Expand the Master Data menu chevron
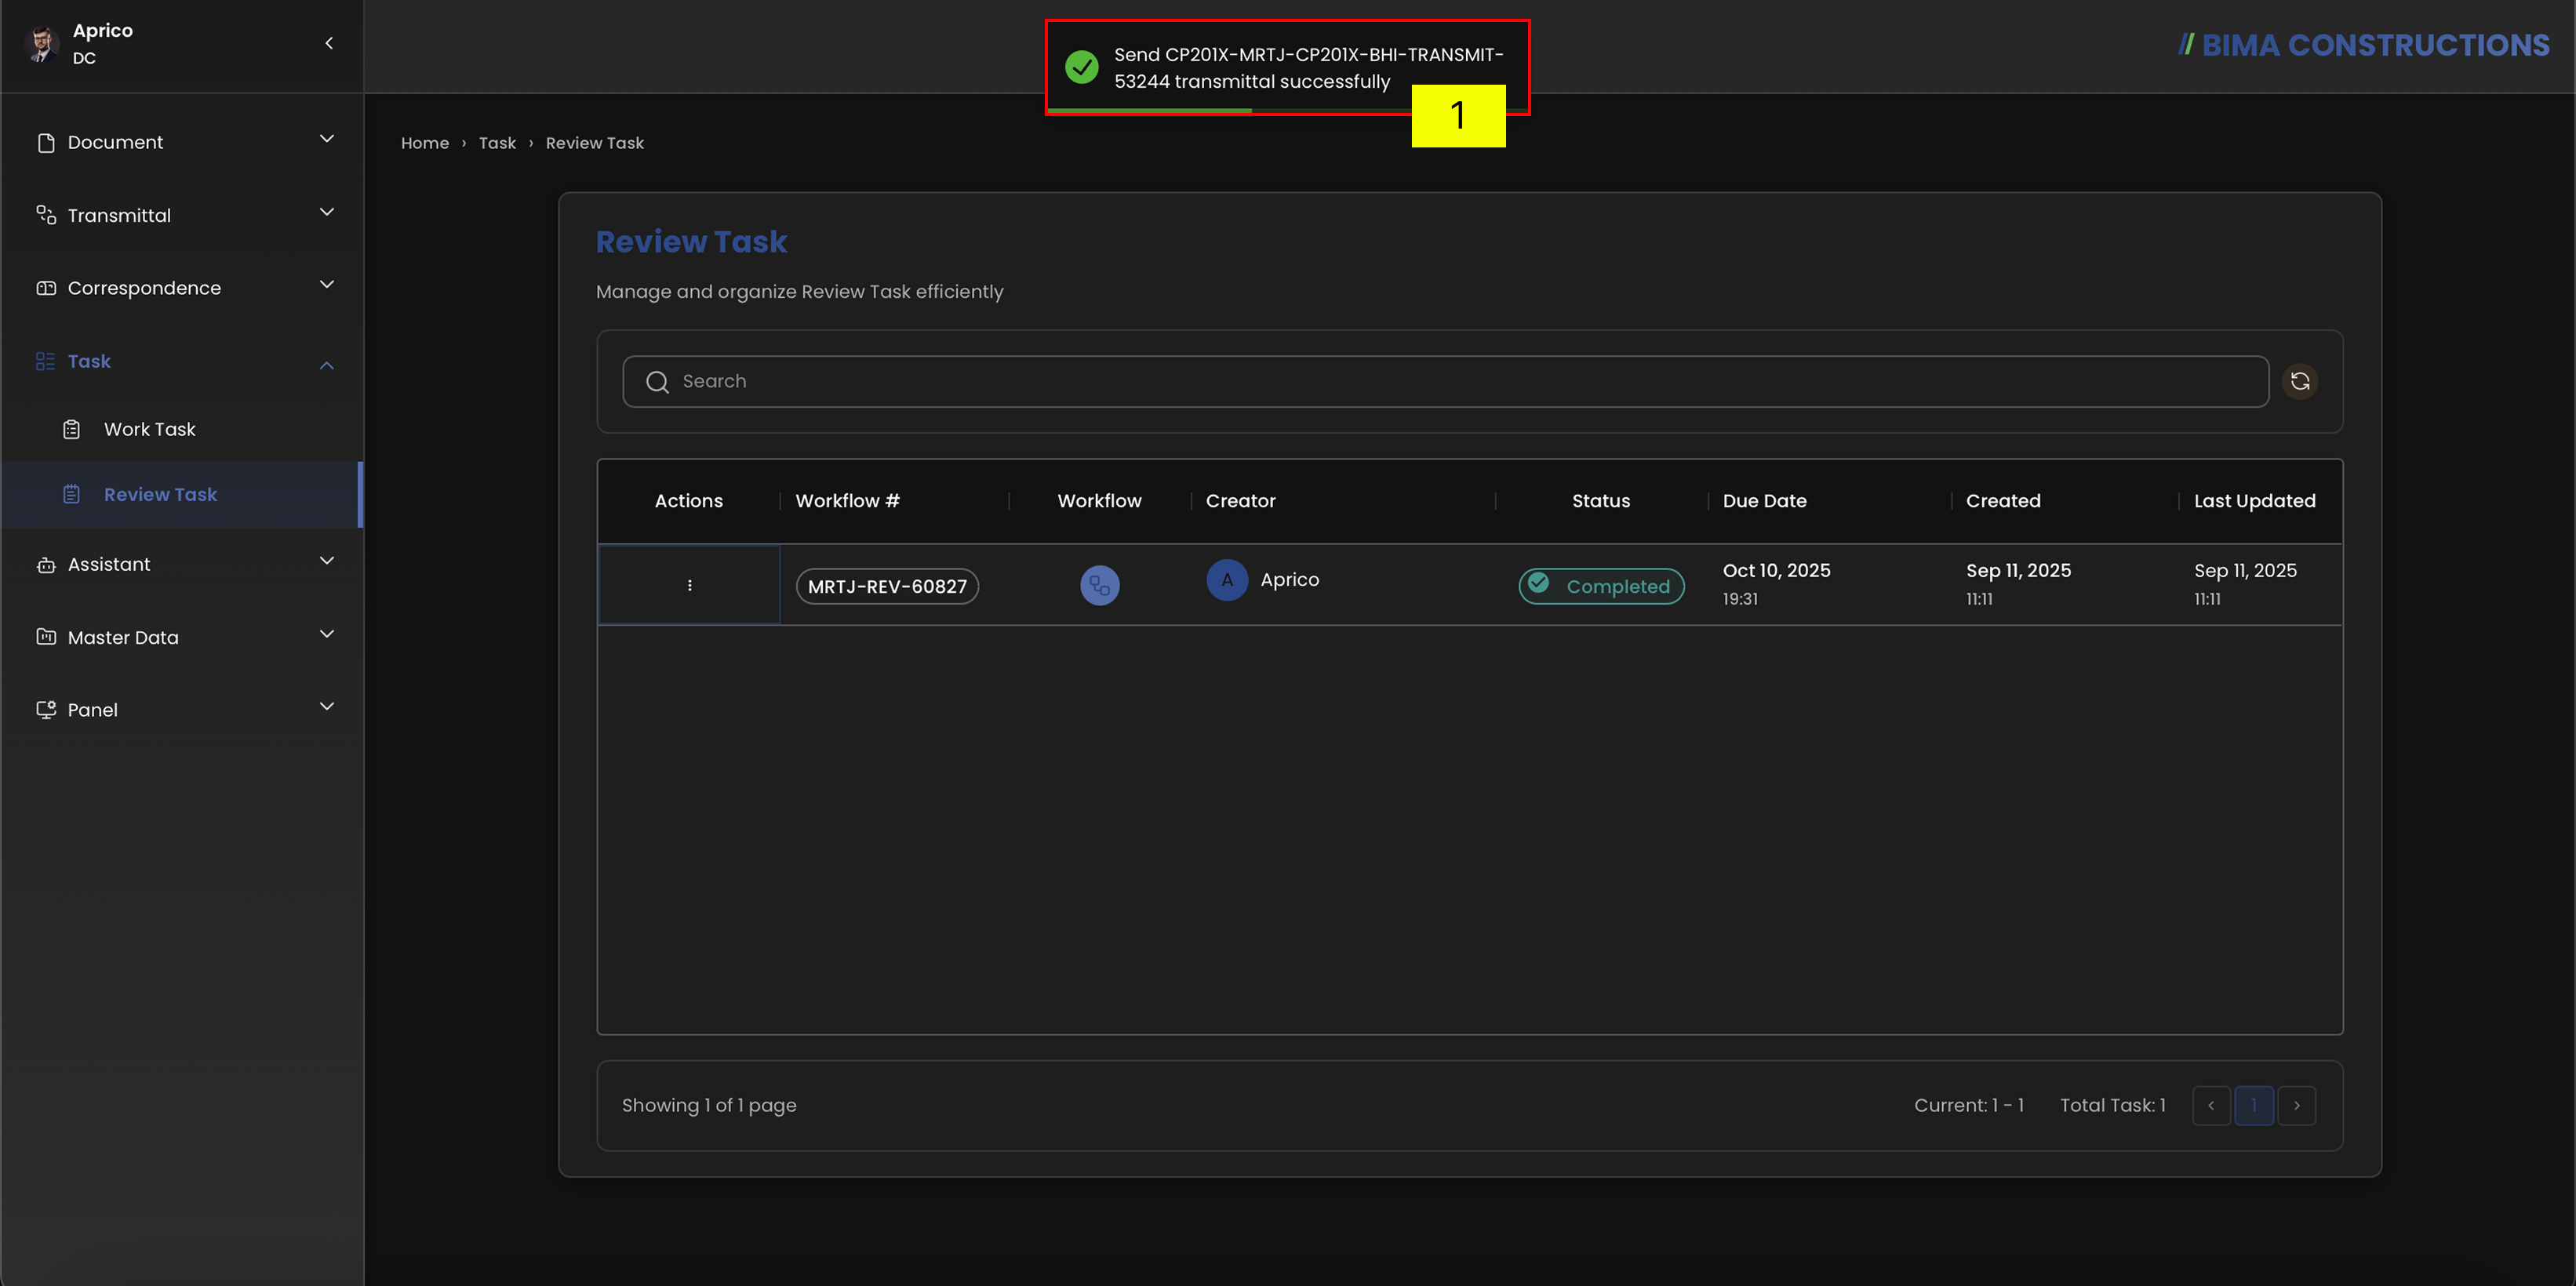The width and height of the screenshot is (2576, 1286). pyautogui.click(x=327, y=634)
